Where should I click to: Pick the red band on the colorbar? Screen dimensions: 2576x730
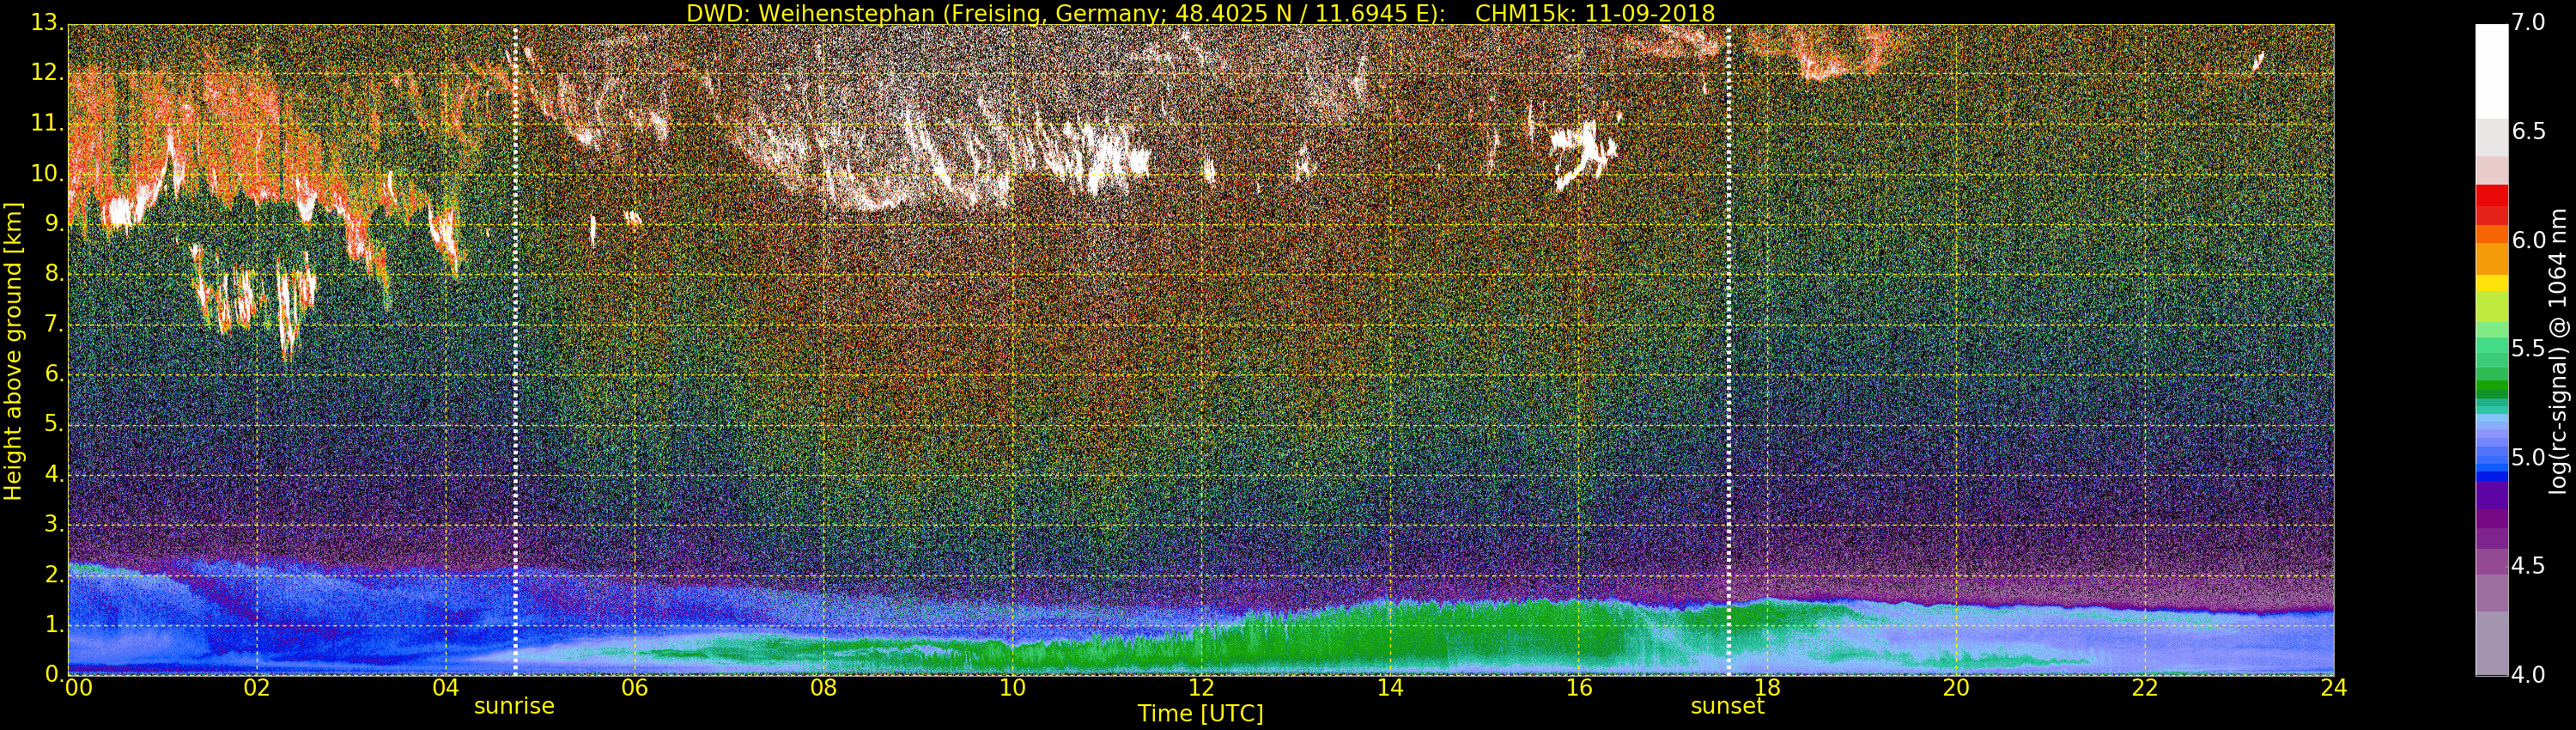tap(2491, 205)
